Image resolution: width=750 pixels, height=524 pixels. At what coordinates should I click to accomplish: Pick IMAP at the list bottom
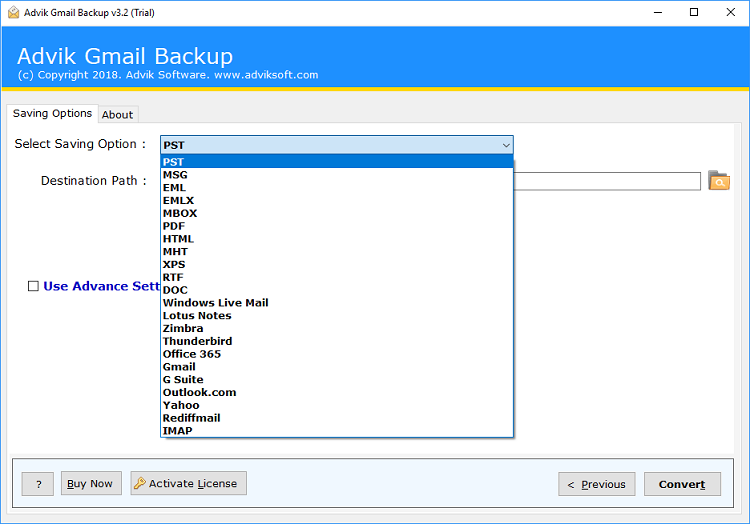(337, 431)
